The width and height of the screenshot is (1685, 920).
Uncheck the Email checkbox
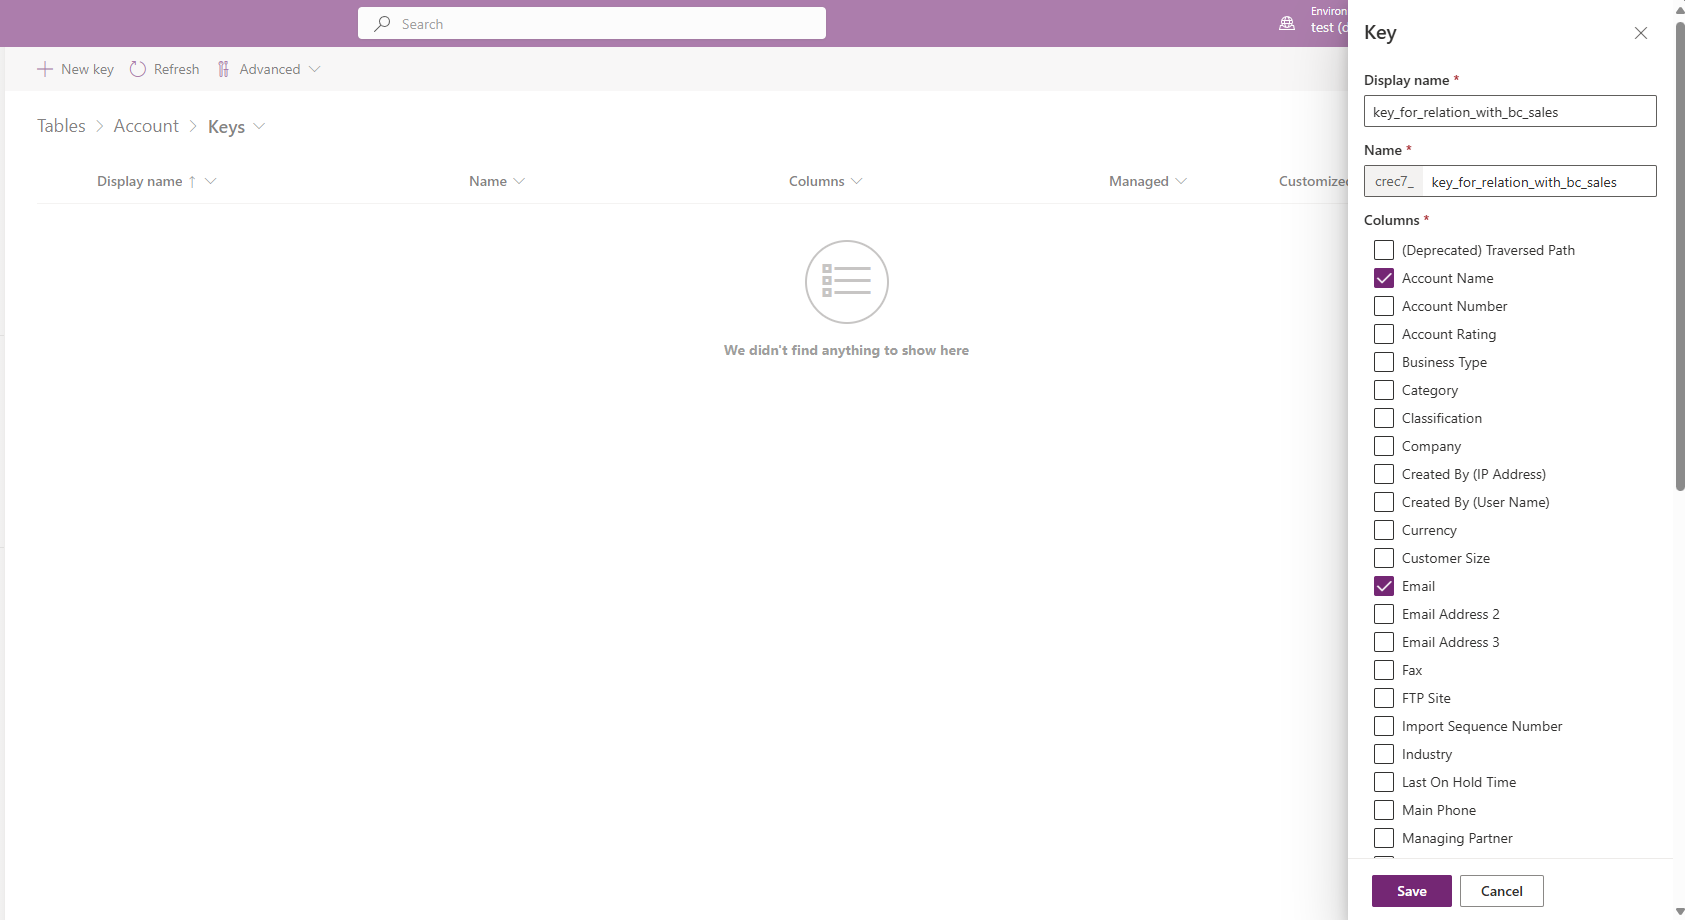click(1384, 586)
